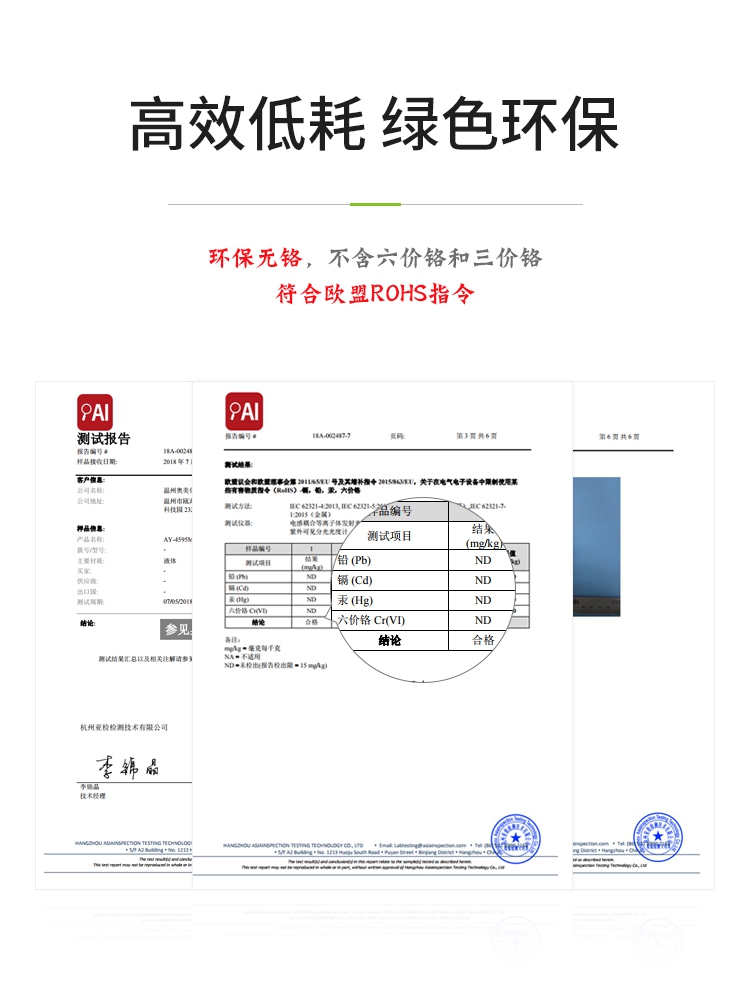Click the magnified 六价铬 Cr(VI) row label

tap(371, 620)
